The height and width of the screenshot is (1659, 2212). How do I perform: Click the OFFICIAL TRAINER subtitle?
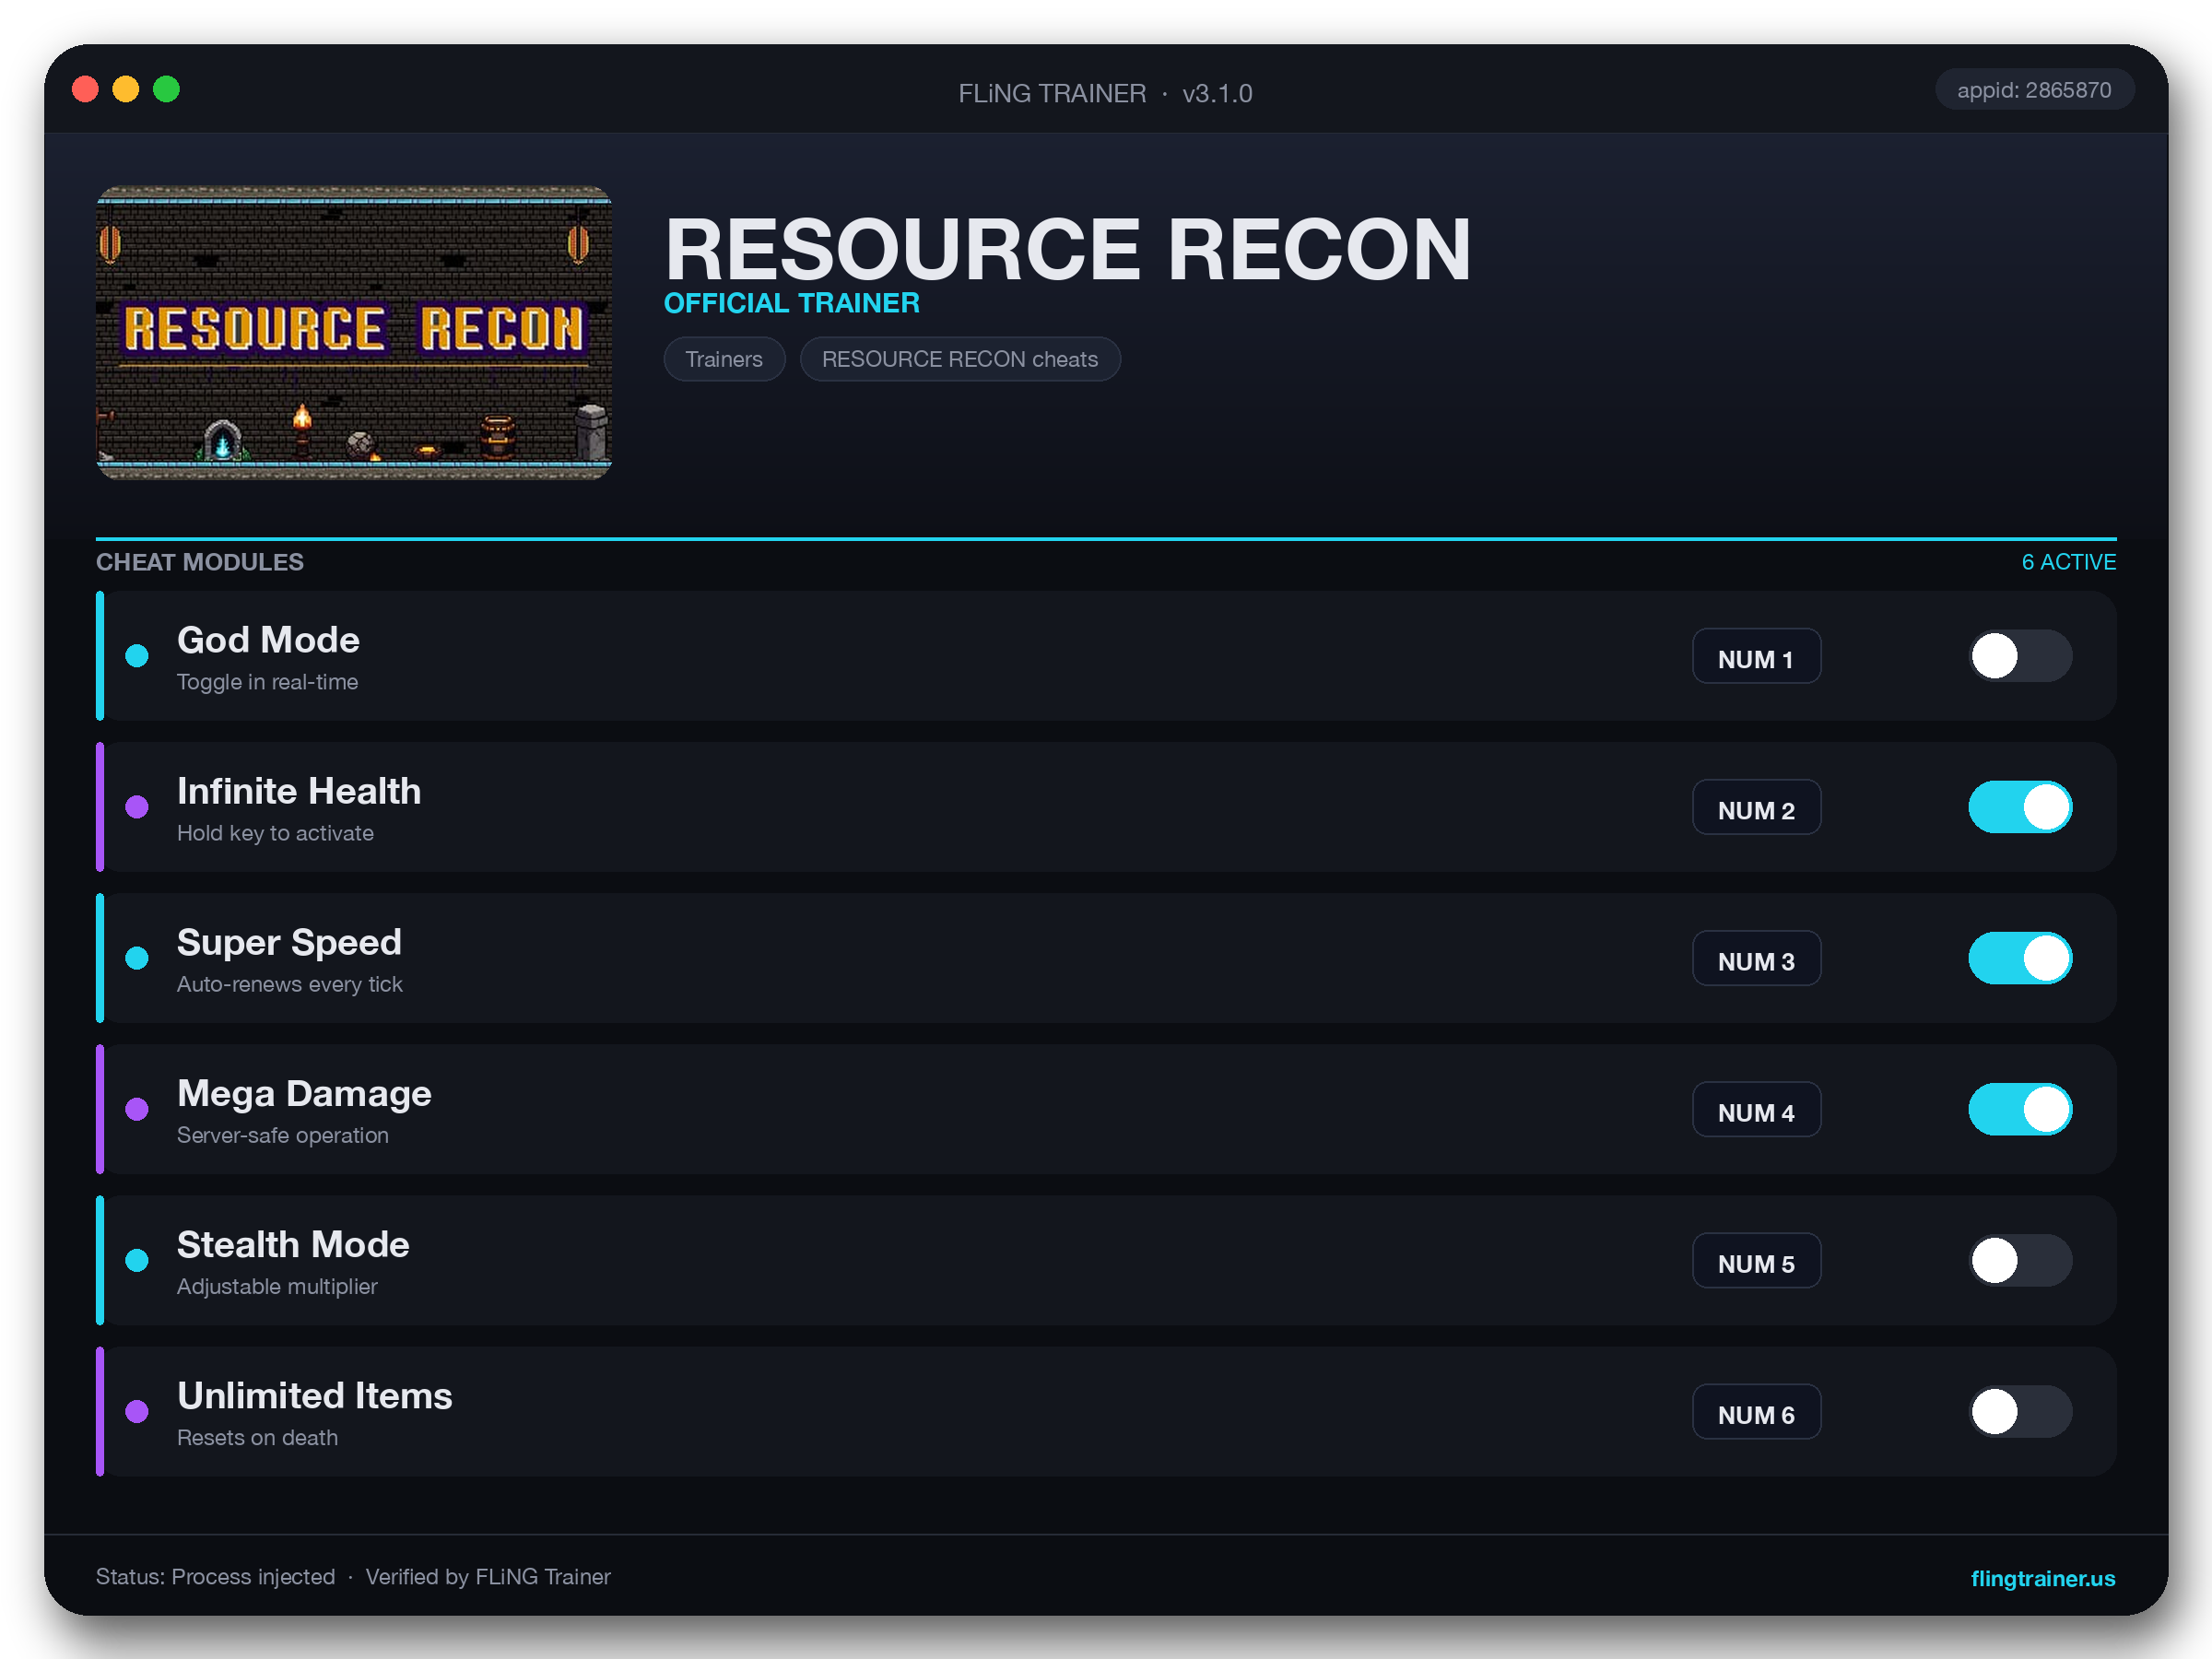792,303
